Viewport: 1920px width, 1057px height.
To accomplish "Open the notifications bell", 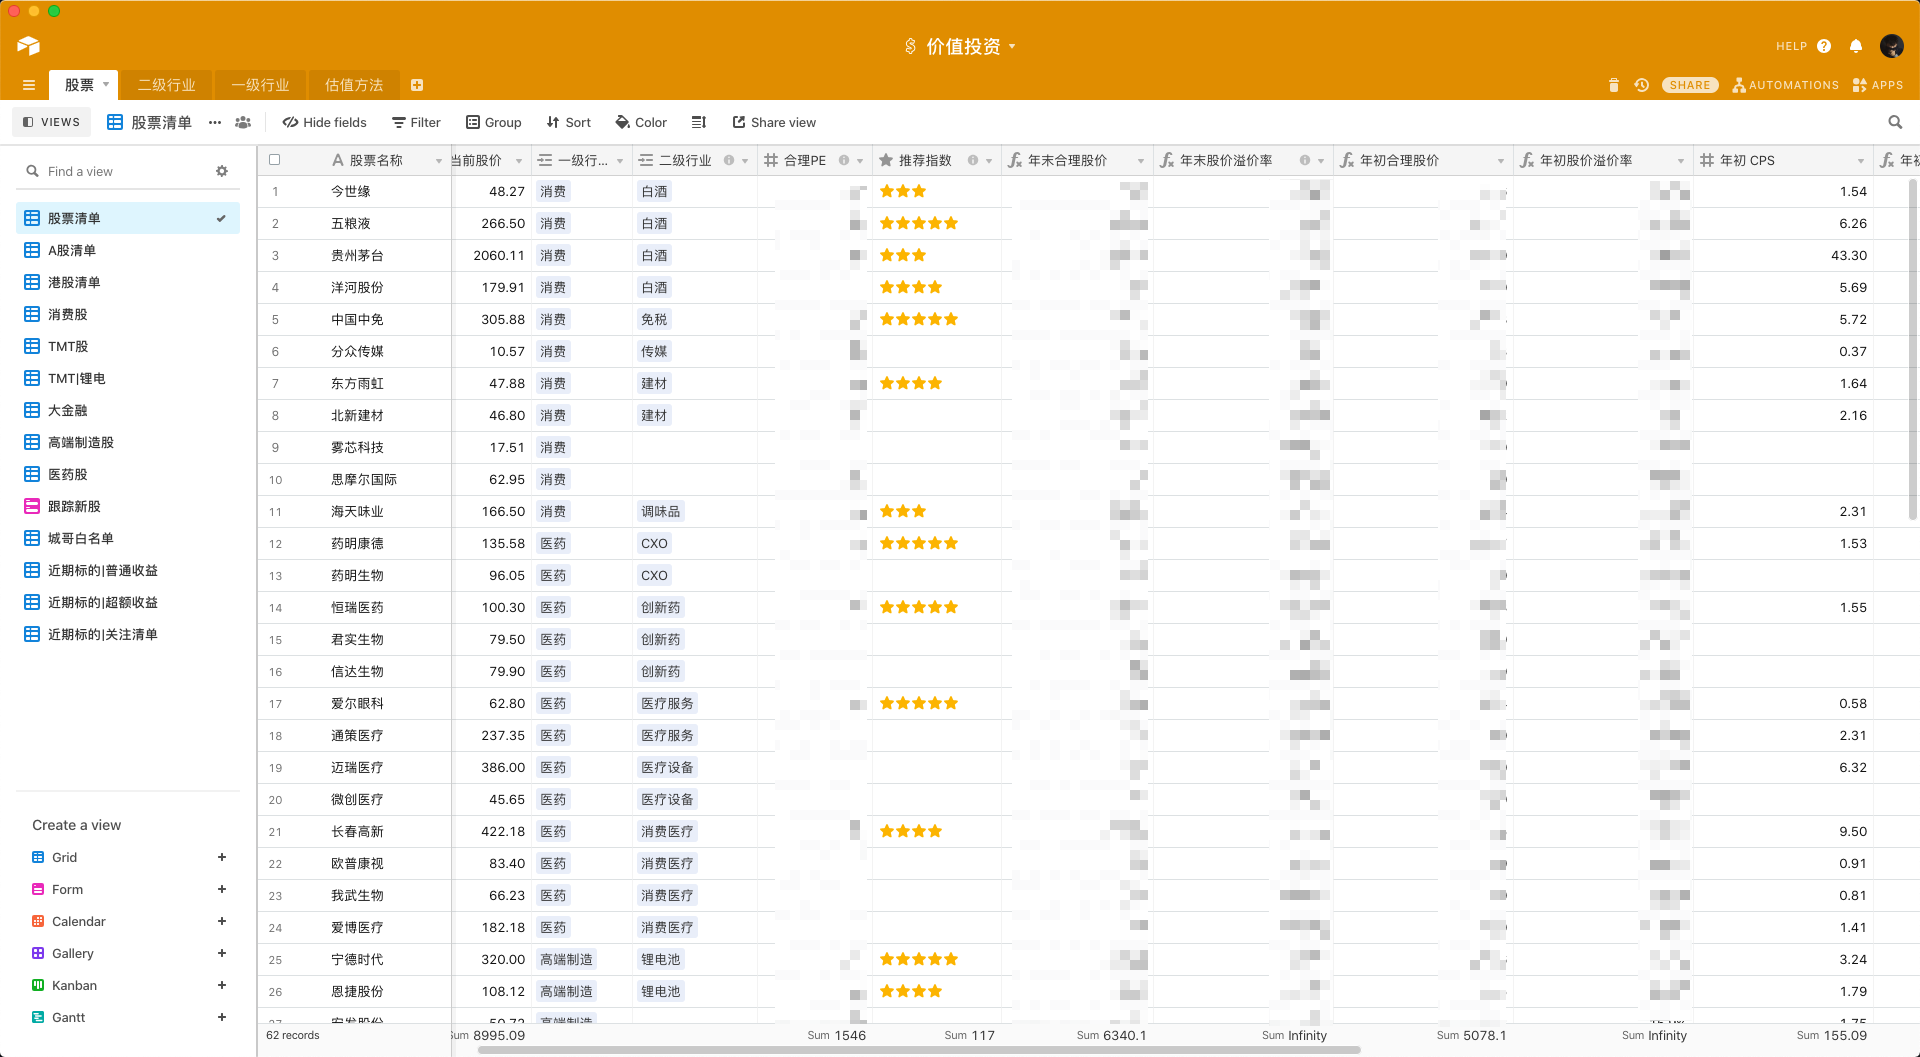I will tap(1856, 46).
